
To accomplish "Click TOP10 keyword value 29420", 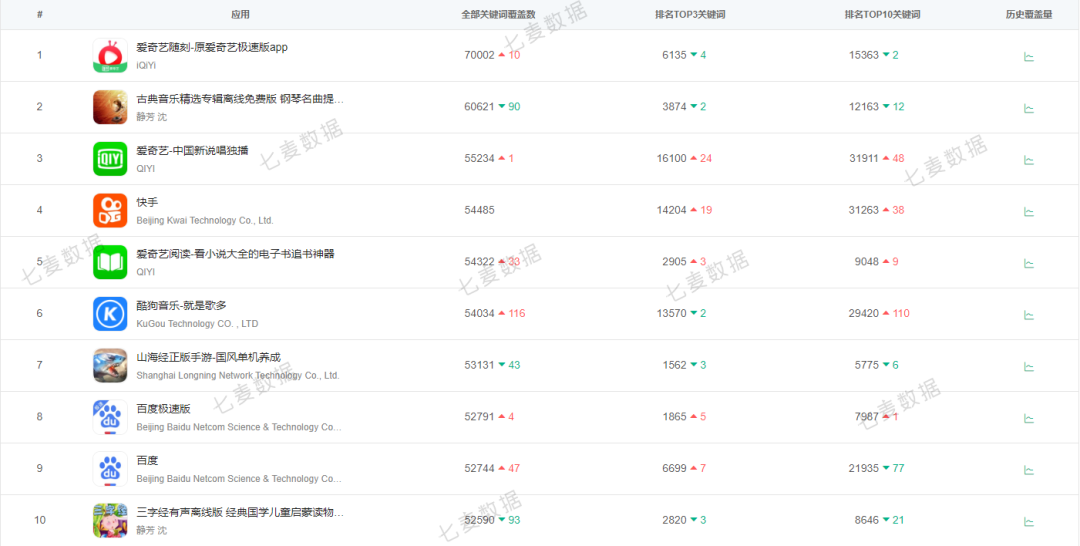I will coord(864,313).
